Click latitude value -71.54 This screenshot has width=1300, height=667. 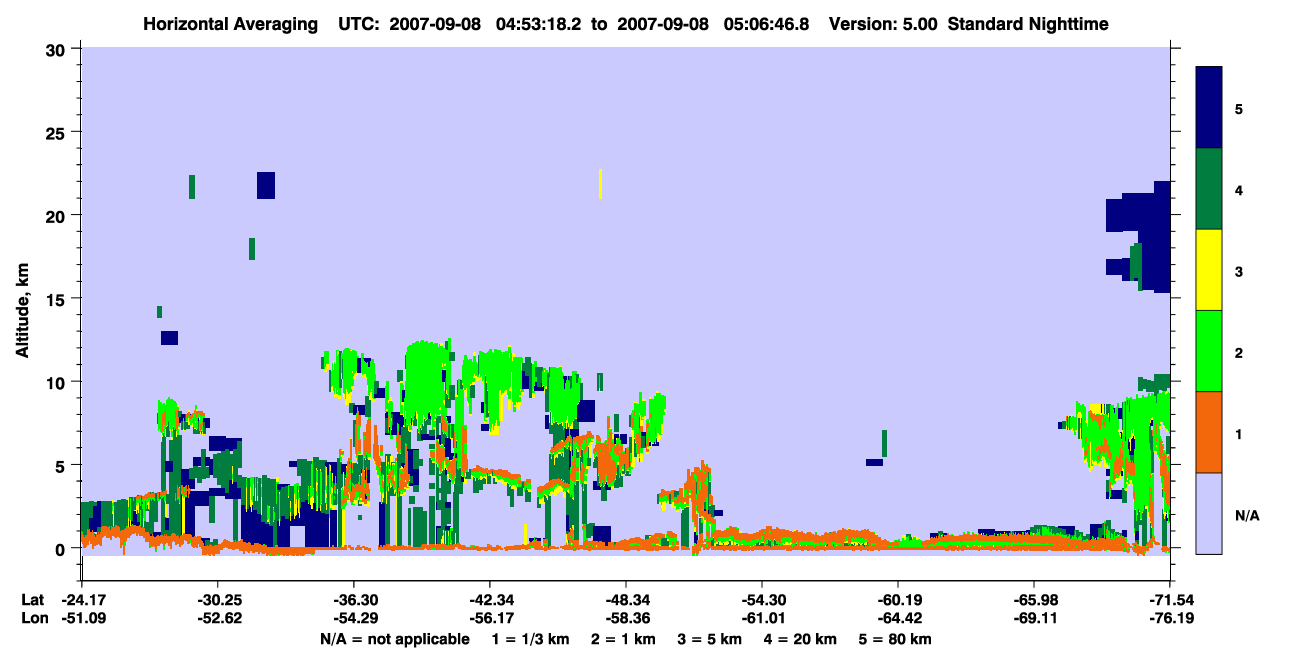(1170, 600)
